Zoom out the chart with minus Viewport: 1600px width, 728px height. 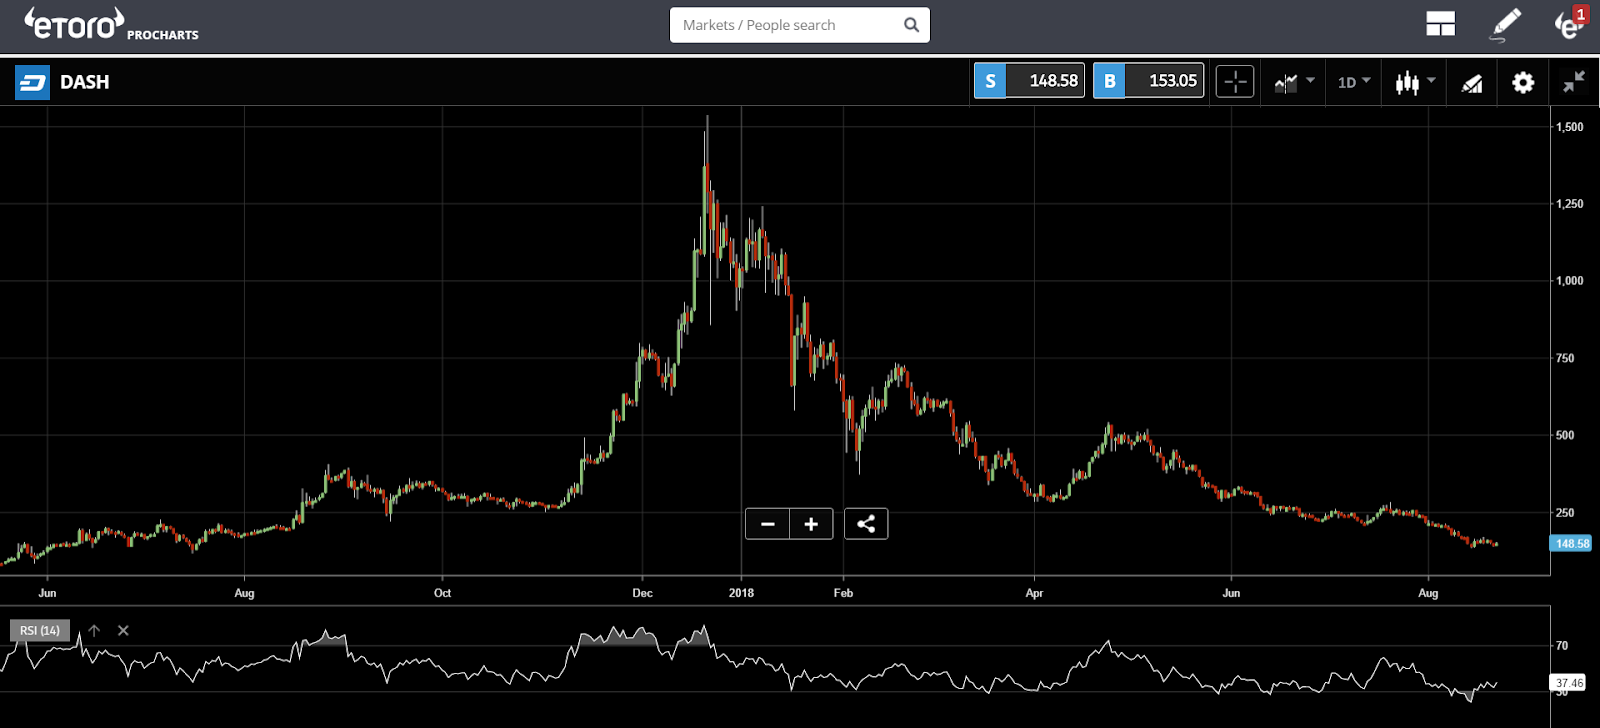(767, 524)
